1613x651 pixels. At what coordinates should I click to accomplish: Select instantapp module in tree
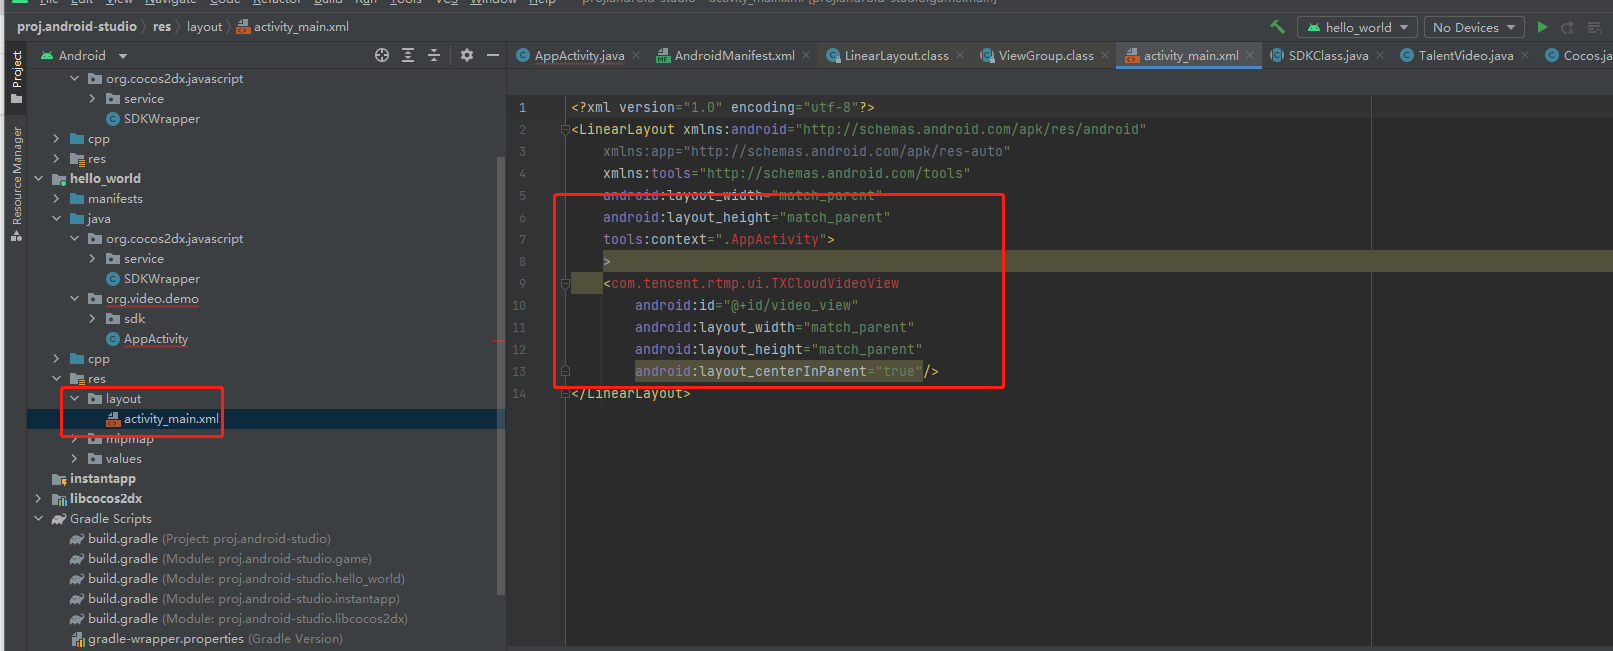(103, 479)
